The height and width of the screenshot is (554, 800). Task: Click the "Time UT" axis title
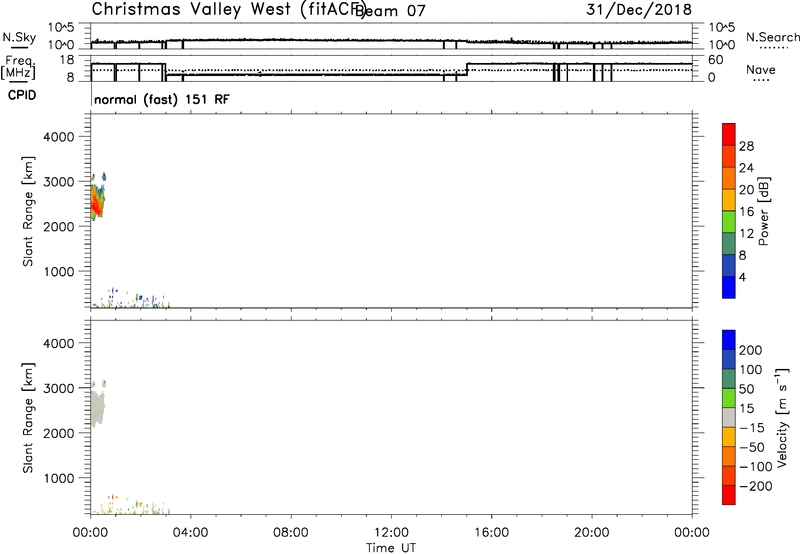391,548
